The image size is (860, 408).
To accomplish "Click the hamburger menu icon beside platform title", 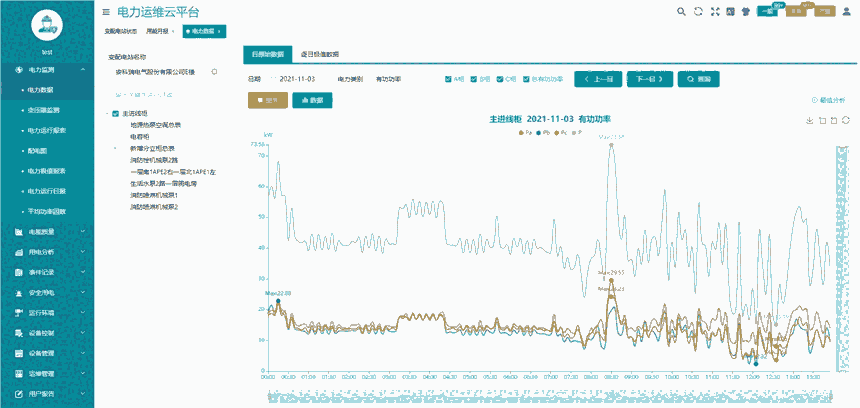I will click(x=106, y=12).
